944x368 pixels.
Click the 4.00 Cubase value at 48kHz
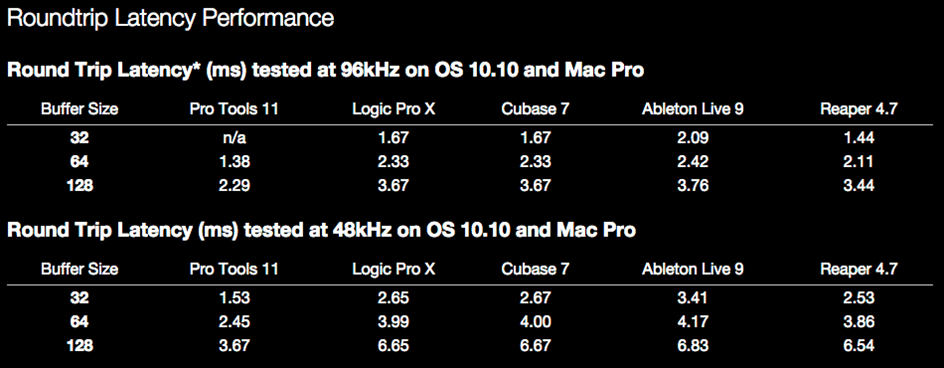pyautogui.click(x=535, y=322)
